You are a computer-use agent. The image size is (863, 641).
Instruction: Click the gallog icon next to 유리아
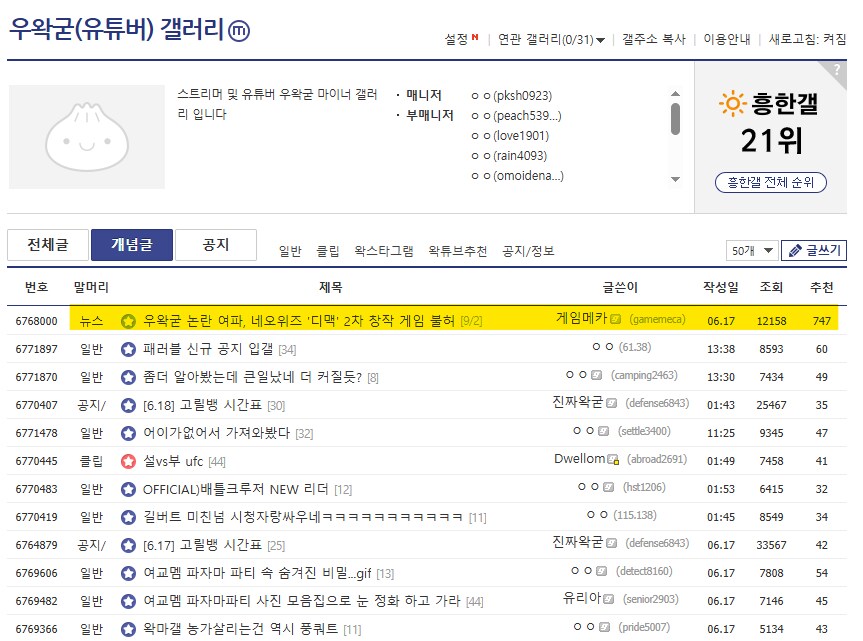pyautogui.click(x=609, y=598)
